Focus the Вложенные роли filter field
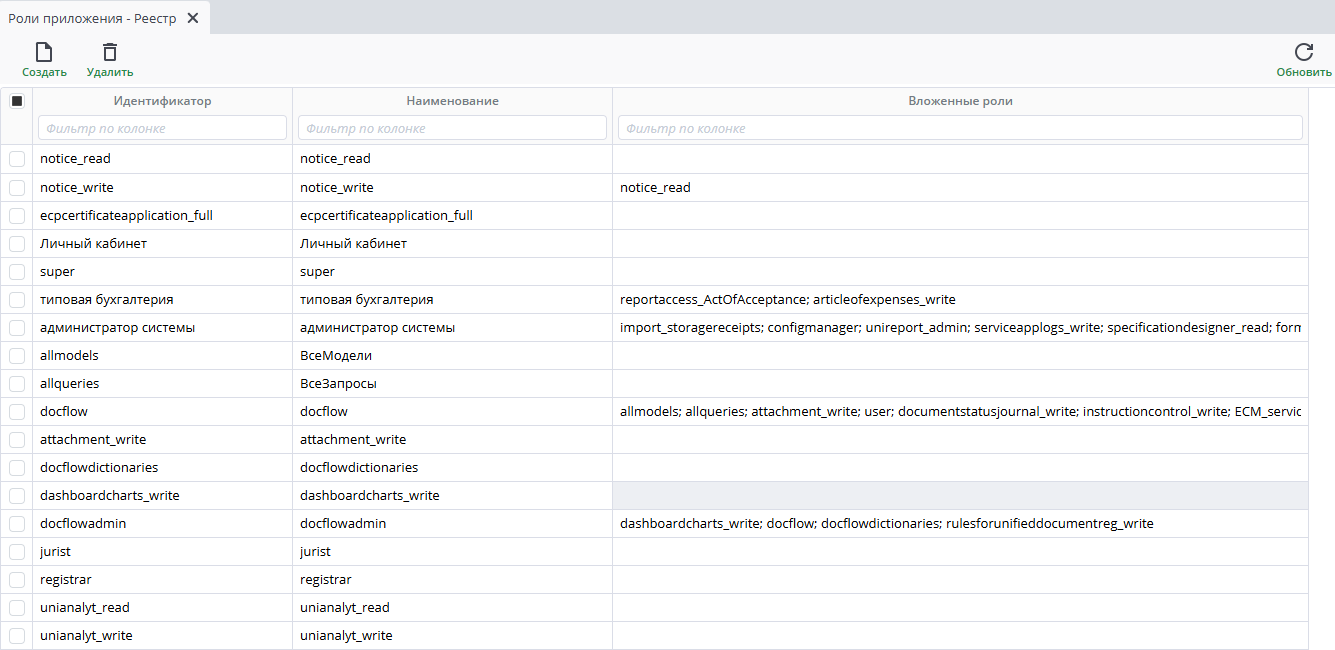Viewport: 1335px width, 650px height. point(960,128)
